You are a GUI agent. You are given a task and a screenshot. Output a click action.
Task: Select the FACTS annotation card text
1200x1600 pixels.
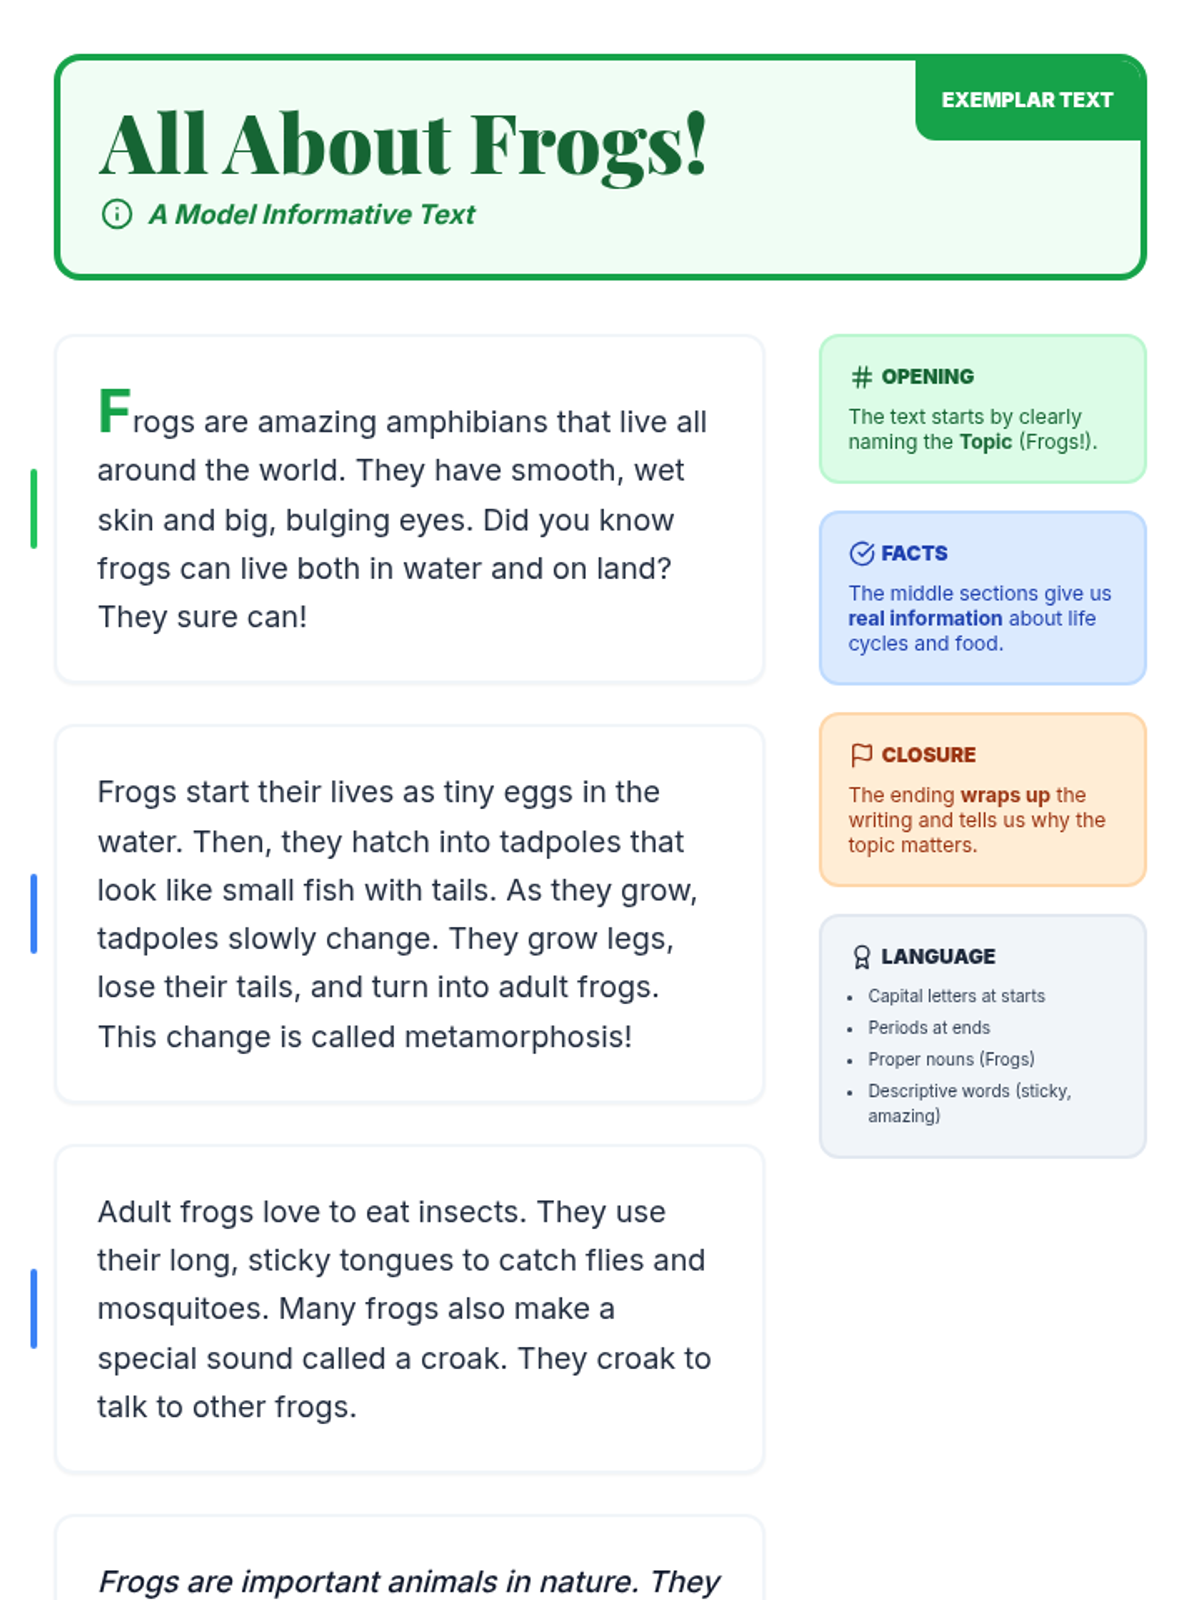[x=978, y=619]
